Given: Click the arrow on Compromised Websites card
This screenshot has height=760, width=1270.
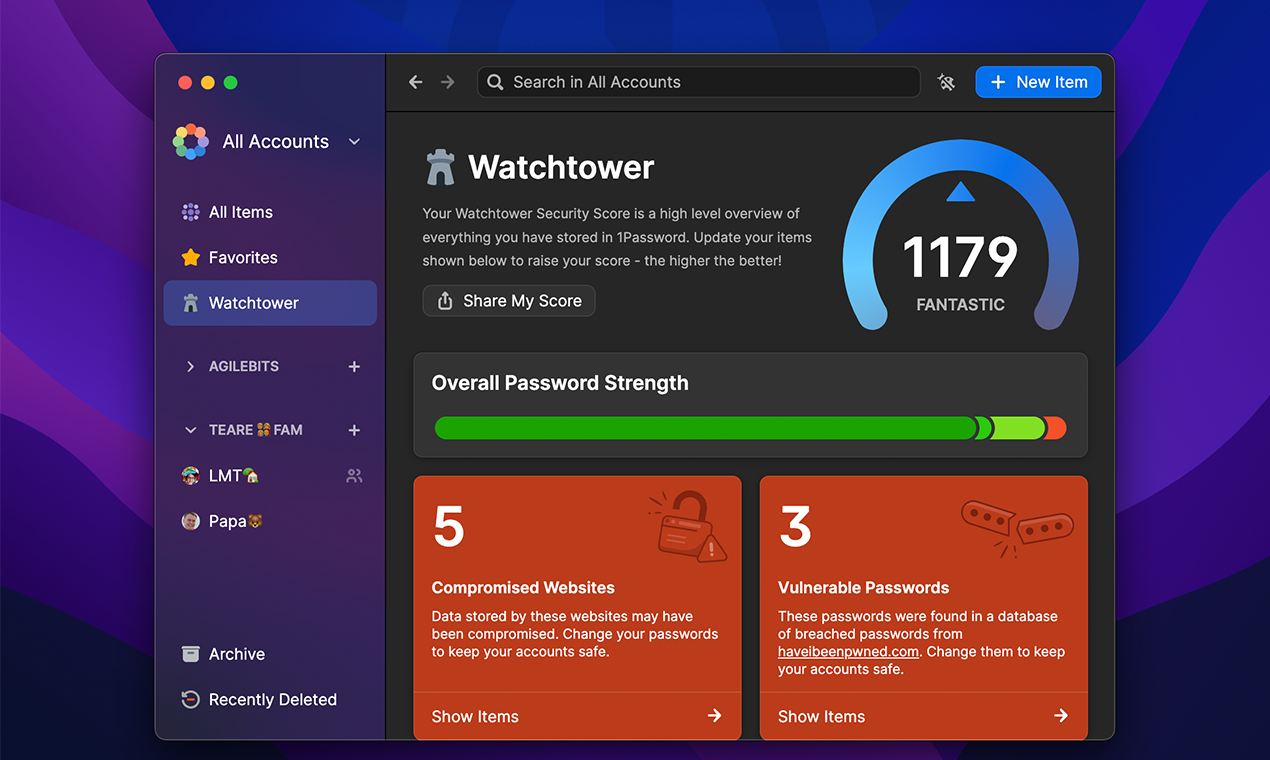Looking at the screenshot, I should 714,716.
